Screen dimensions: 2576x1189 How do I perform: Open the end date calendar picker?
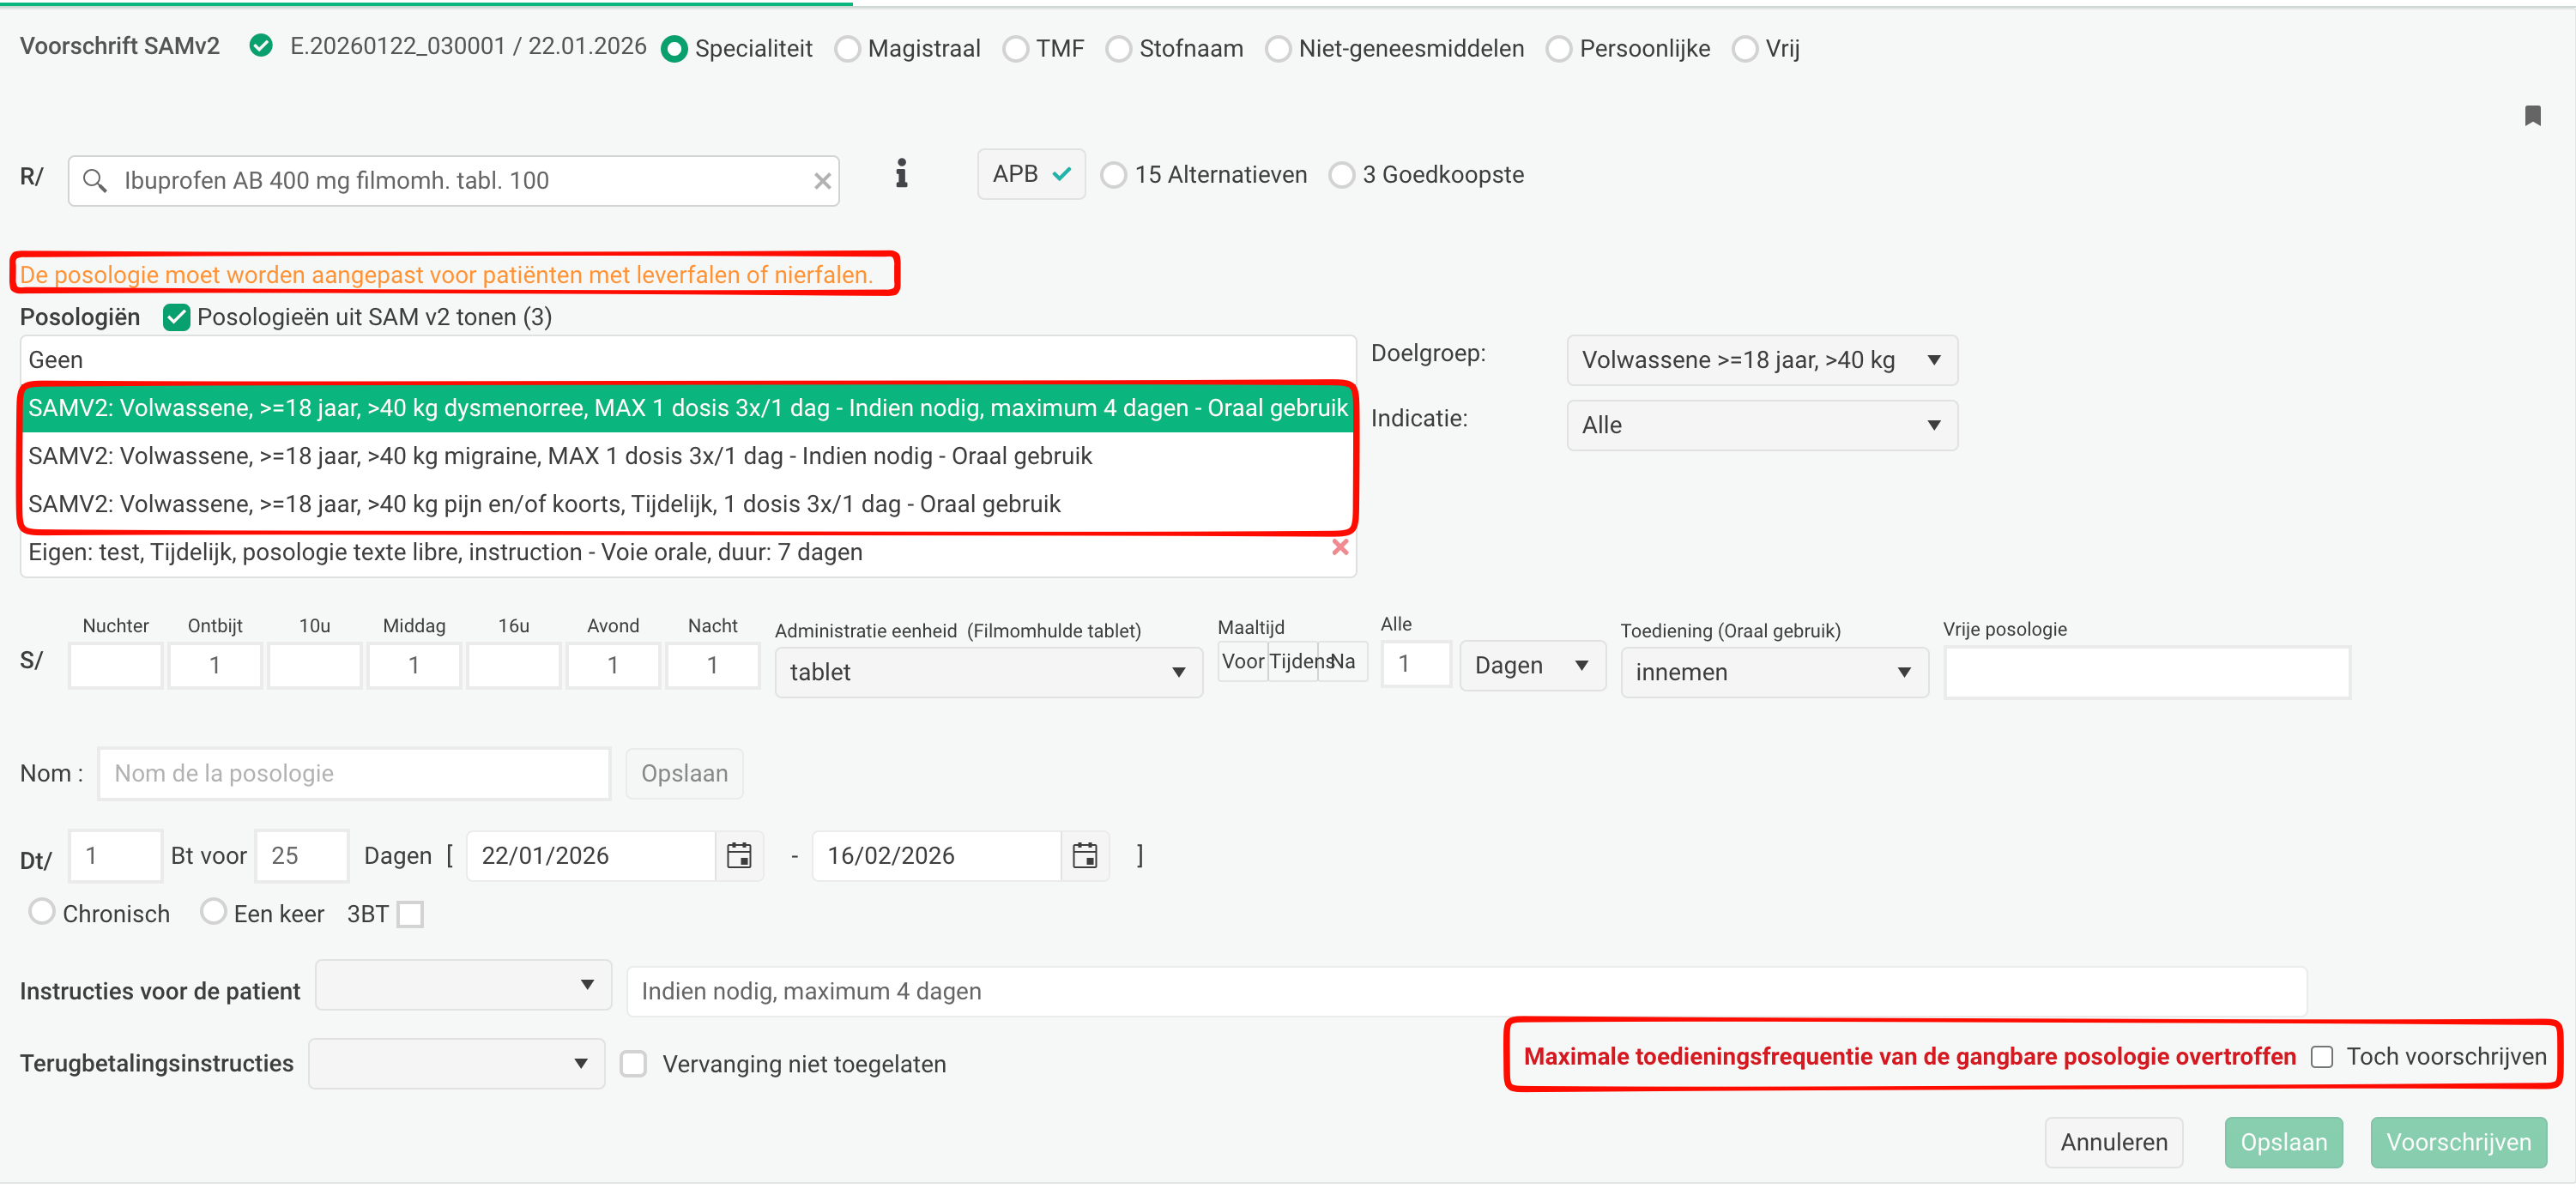point(1084,856)
